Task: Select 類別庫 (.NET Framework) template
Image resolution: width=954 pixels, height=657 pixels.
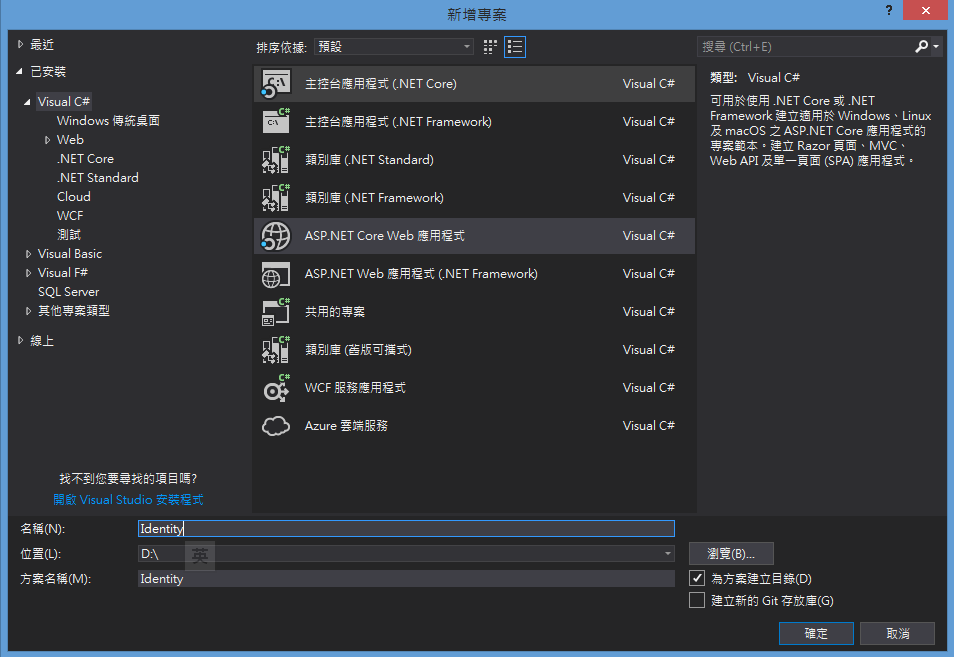Action: pos(474,198)
